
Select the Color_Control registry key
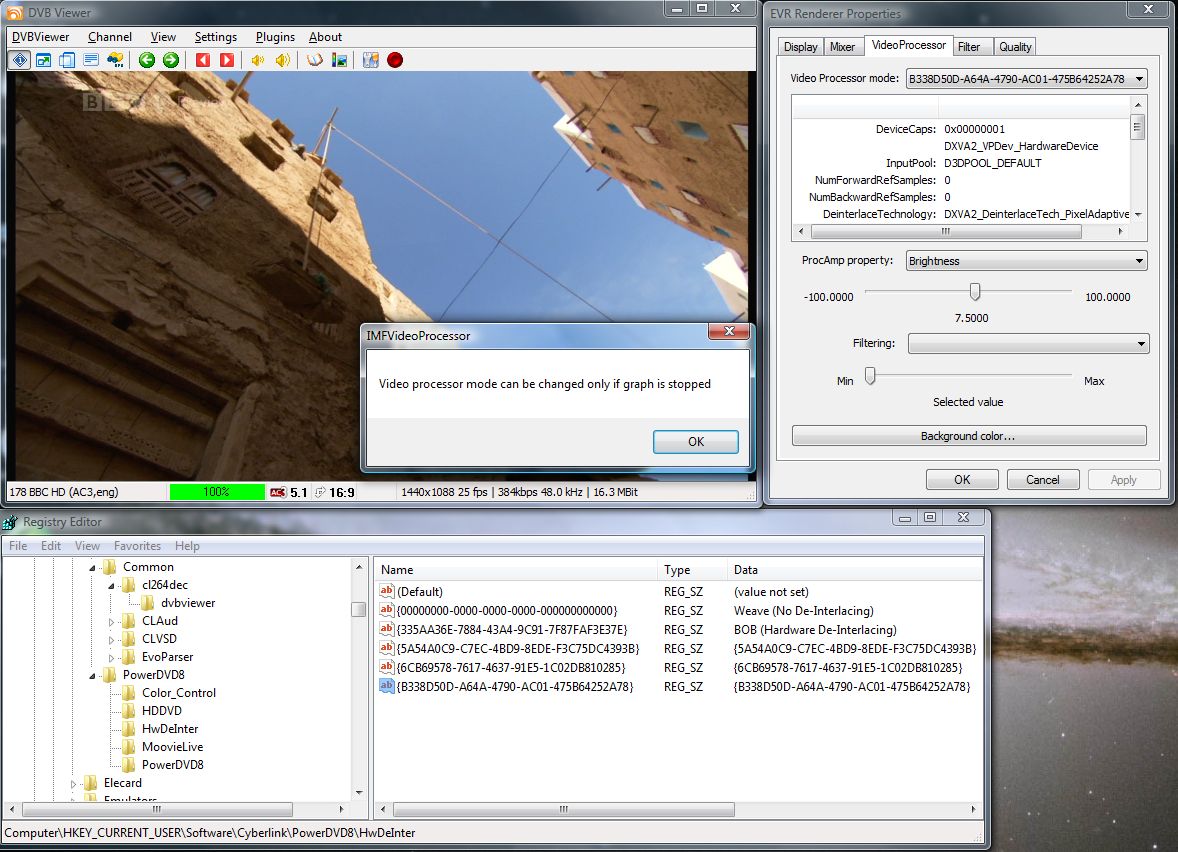[x=179, y=693]
